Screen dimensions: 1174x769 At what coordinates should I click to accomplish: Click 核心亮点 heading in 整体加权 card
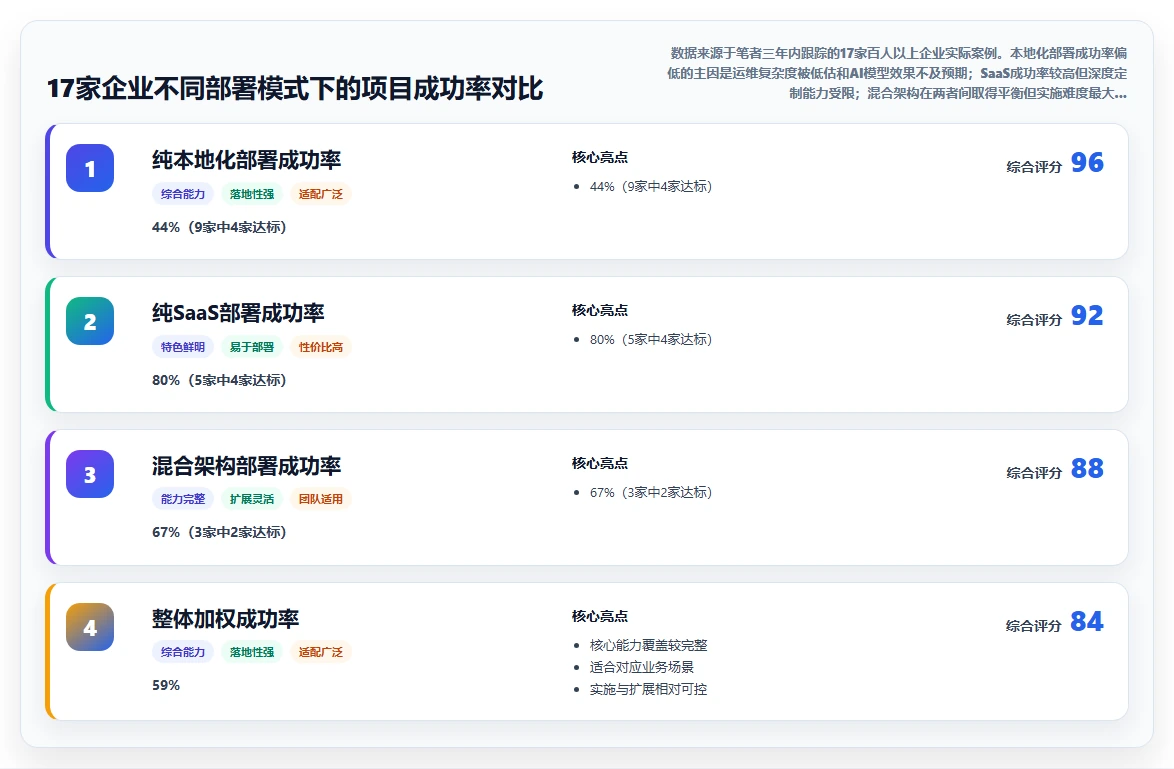(600, 616)
